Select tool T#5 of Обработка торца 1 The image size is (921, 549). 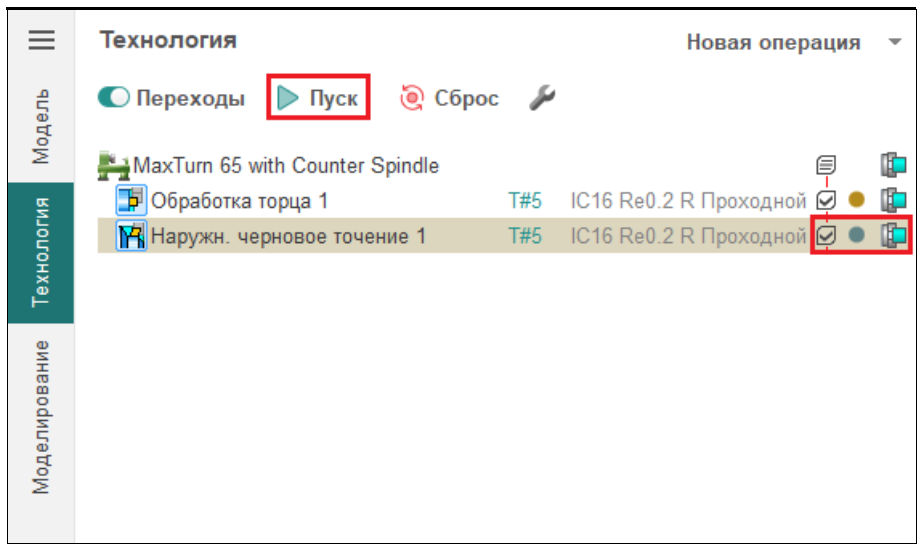tap(525, 201)
